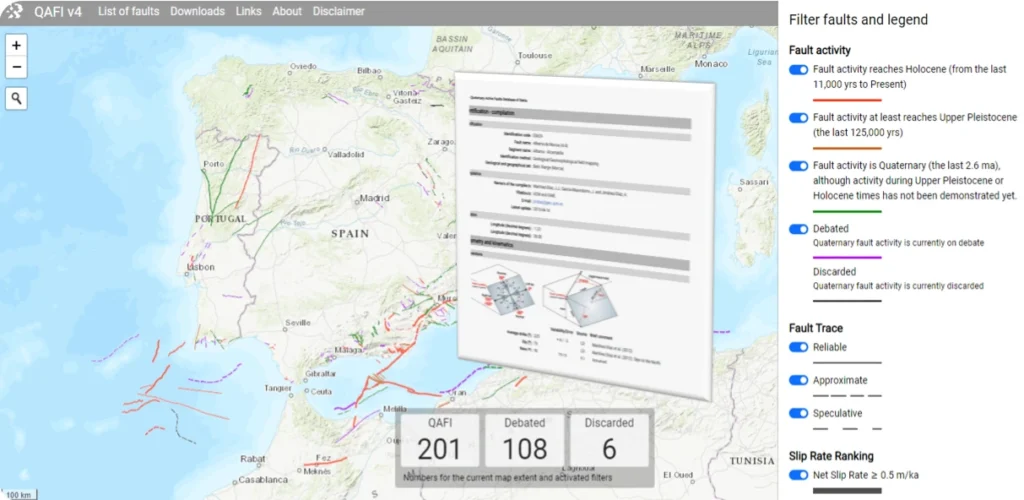The width and height of the screenshot is (1024, 500).
Task: Zoom in on the map with plus button
Action: [x=17, y=46]
